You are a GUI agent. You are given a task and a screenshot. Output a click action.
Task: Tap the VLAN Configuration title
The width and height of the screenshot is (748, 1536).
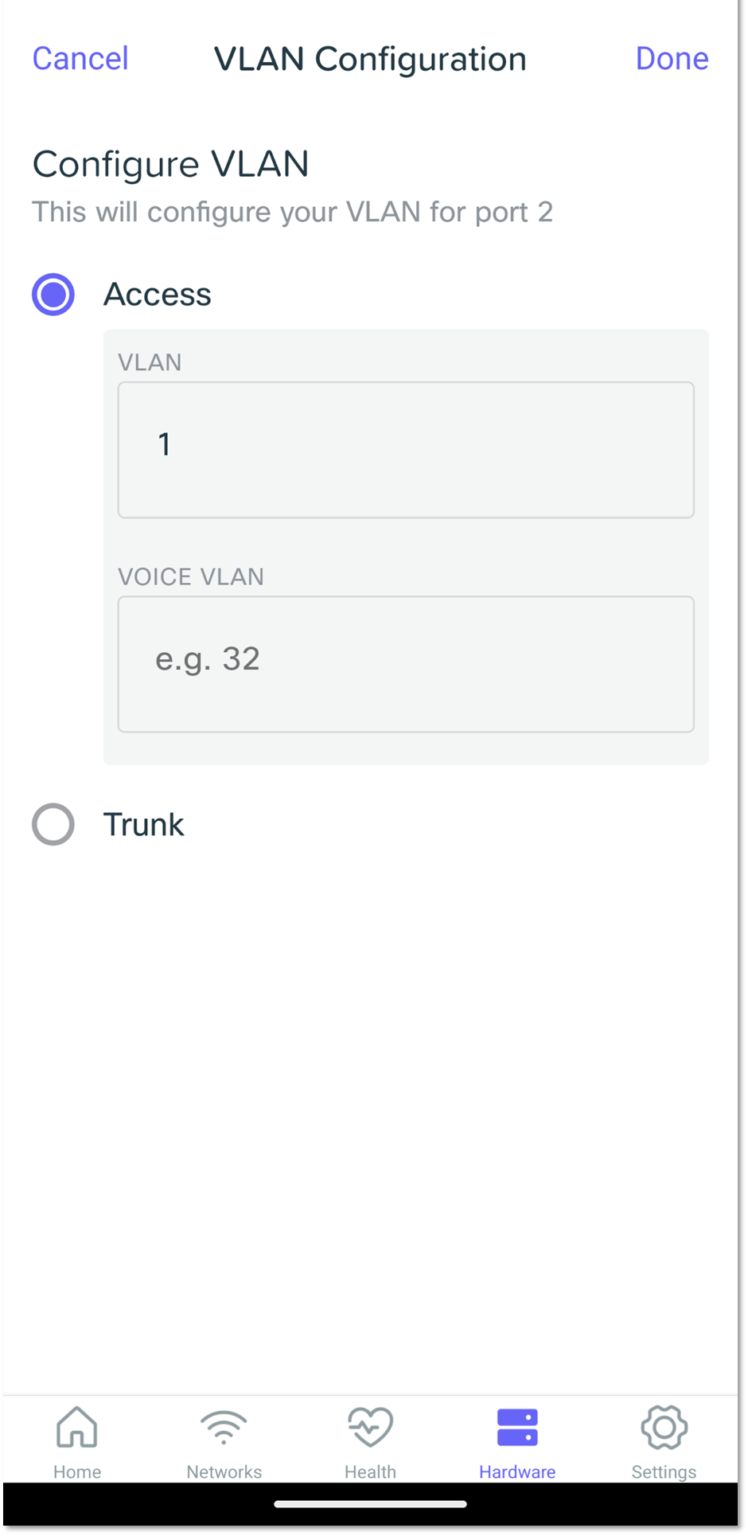[370, 58]
